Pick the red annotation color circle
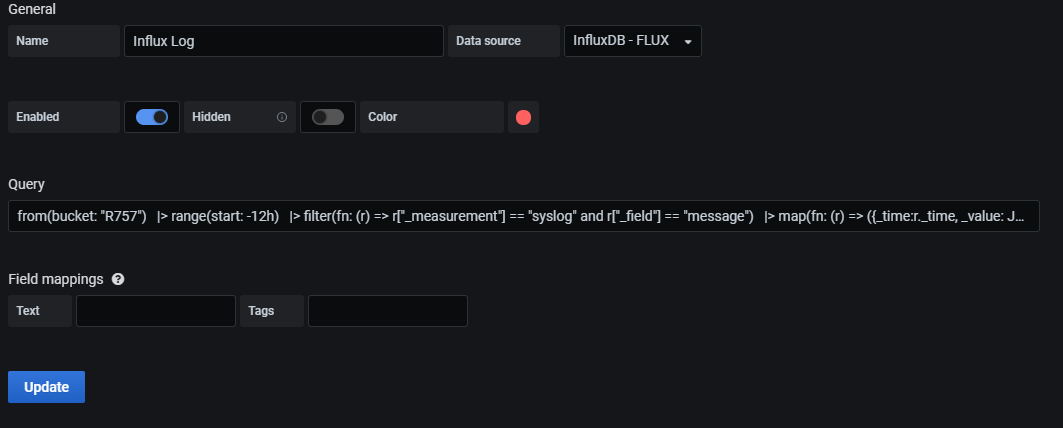The image size is (1063, 428). (x=523, y=117)
